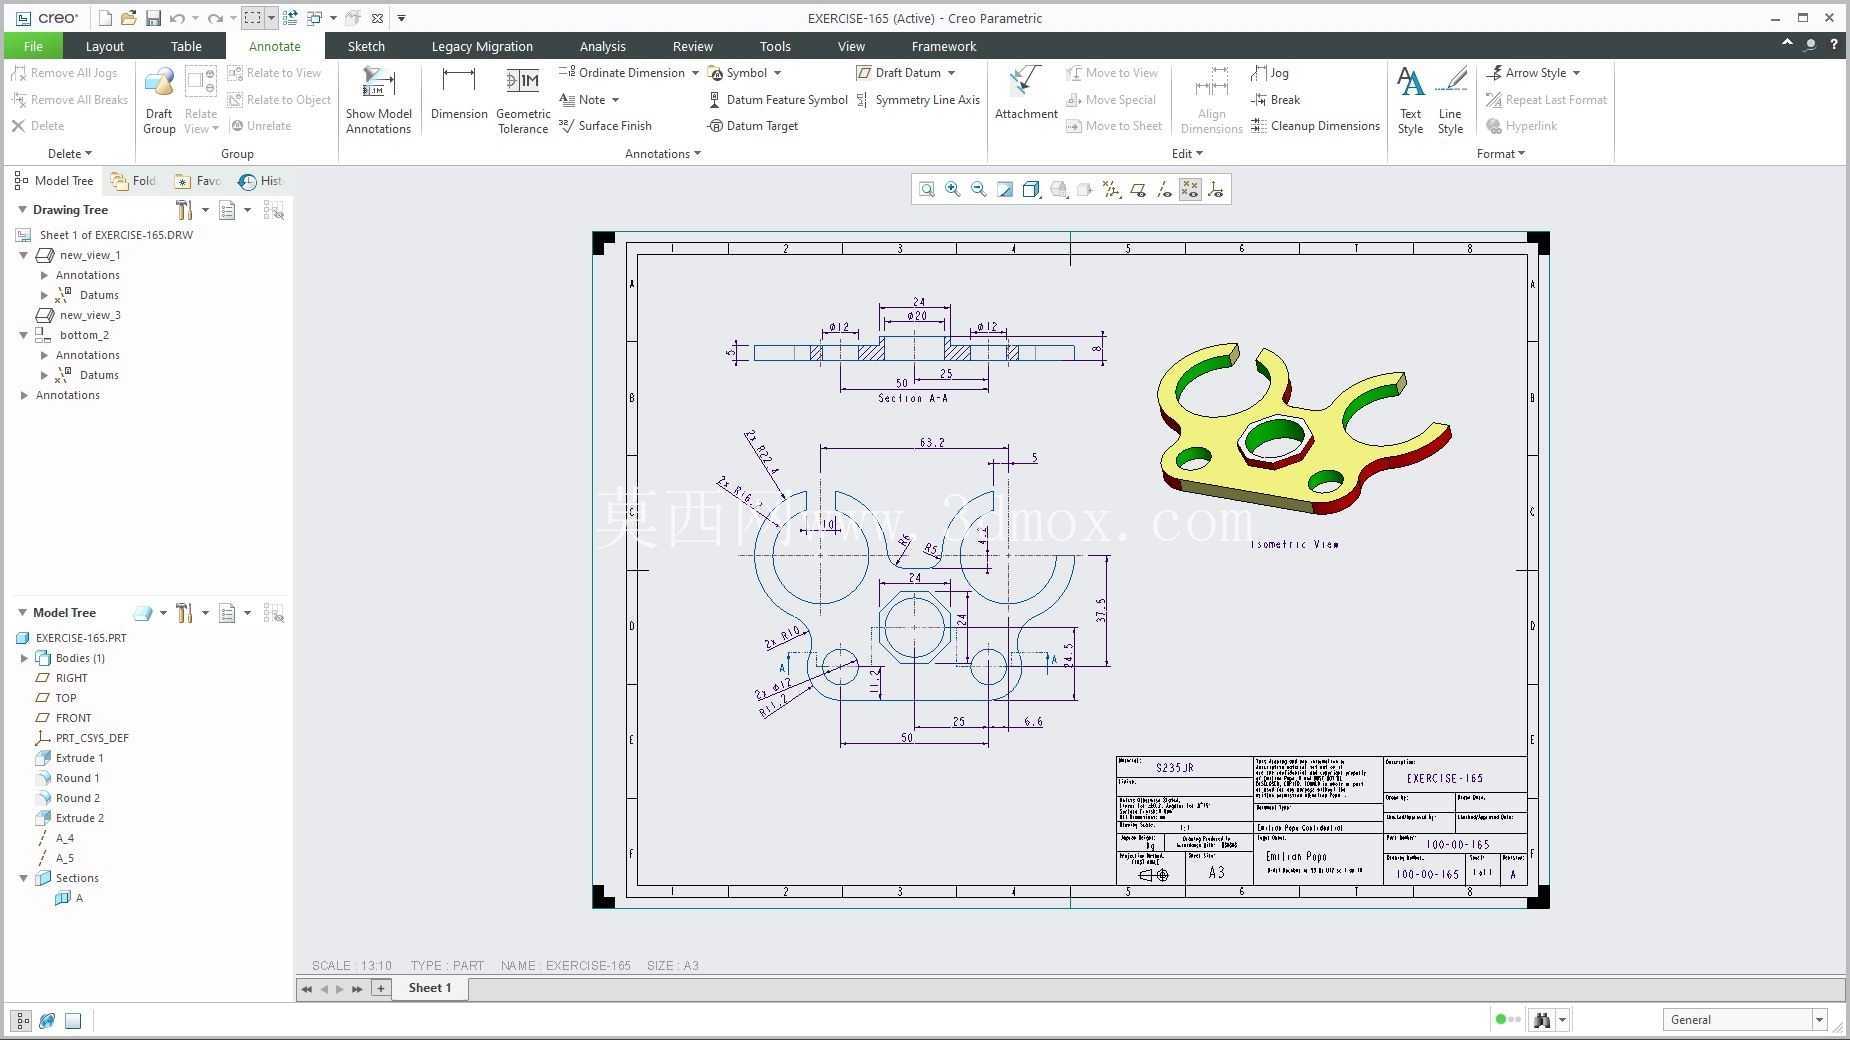1850x1040 pixels.
Task: Zoom out using graphics toolbar
Action: (979, 189)
